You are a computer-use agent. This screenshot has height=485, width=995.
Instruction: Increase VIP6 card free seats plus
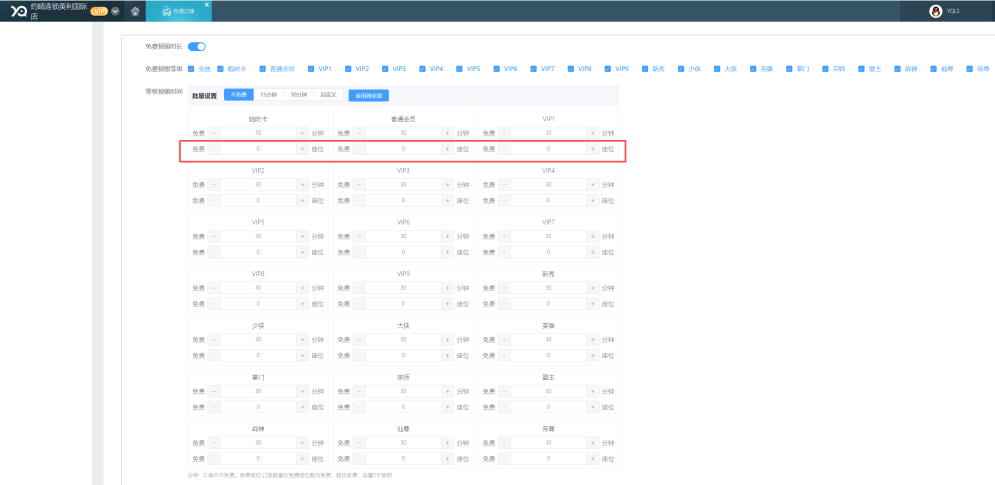click(448, 252)
